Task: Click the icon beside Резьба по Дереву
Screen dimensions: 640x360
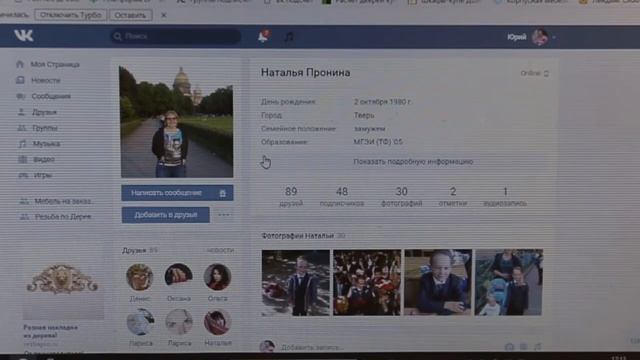Action: tap(25, 217)
